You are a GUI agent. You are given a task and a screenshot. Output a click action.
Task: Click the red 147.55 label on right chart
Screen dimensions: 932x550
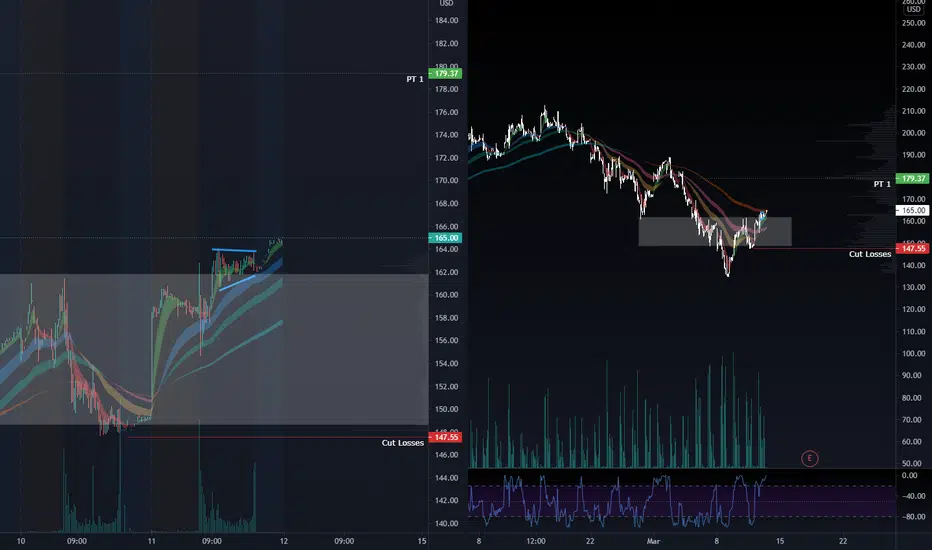pyautogui.click(x=912, y=248)
